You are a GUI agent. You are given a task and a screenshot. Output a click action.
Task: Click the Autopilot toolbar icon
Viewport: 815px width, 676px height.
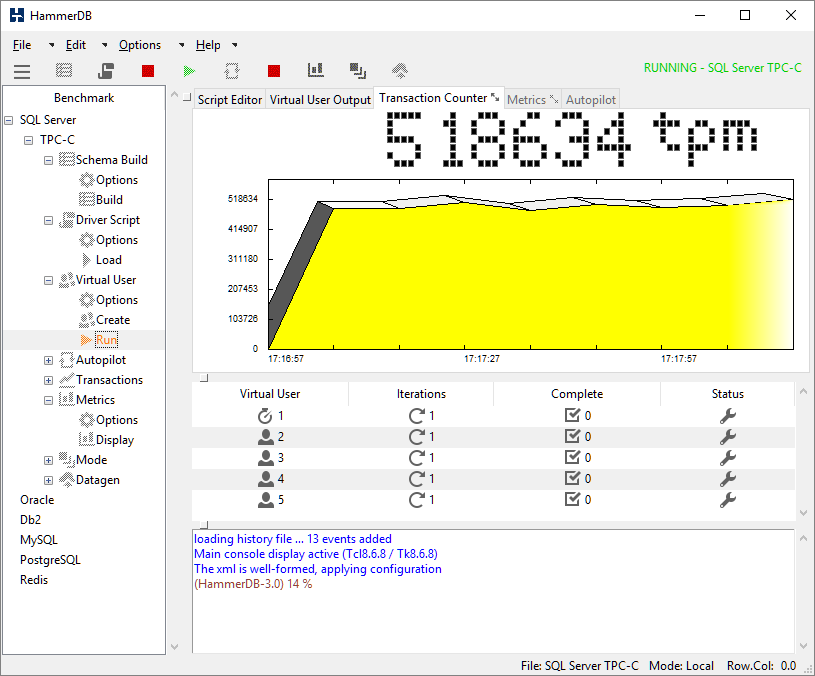coord(232,71)
